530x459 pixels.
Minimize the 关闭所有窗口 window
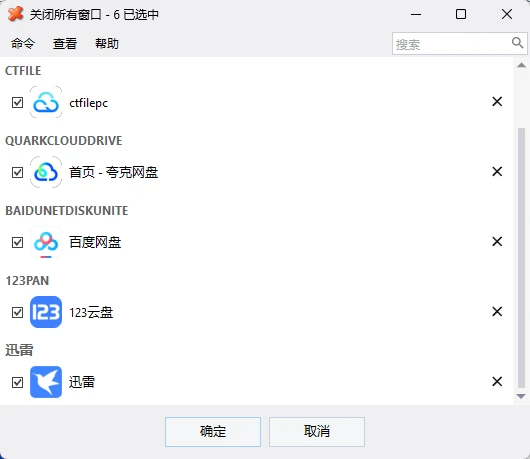click(416, 14)
